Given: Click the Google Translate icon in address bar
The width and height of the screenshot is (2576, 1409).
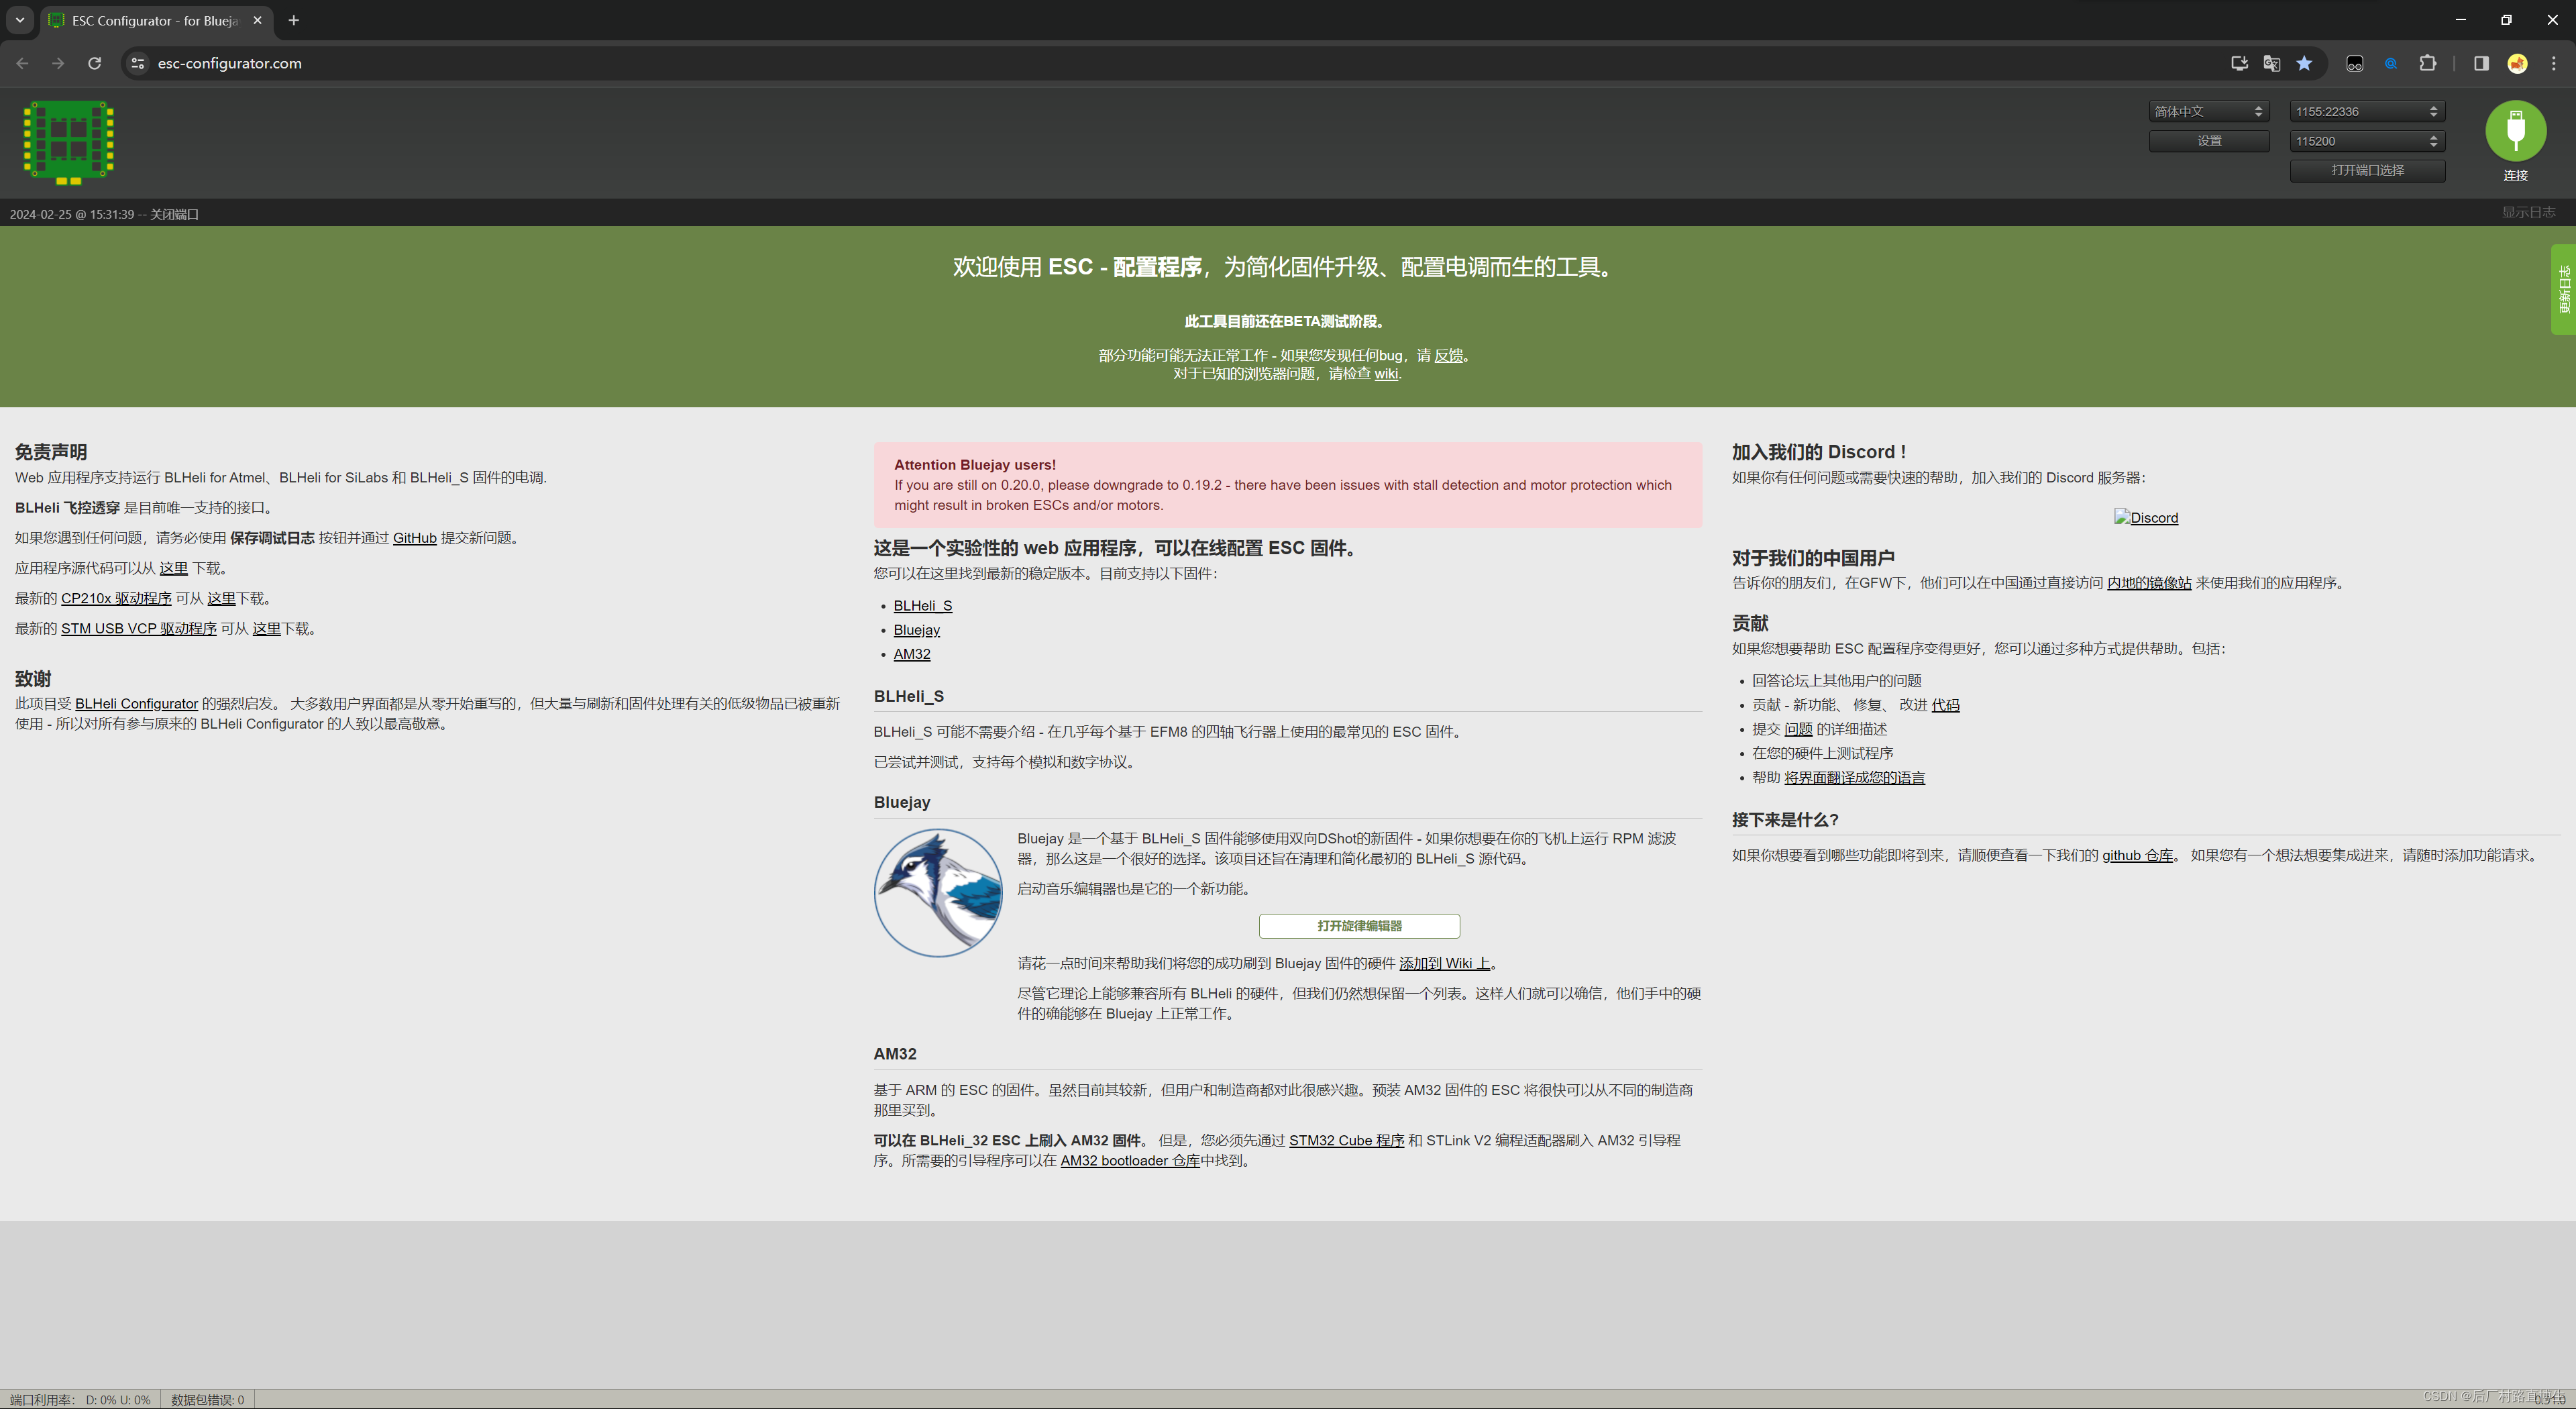Looking at the screenshot, I should pyautogui.click(x=2271, y=63).
